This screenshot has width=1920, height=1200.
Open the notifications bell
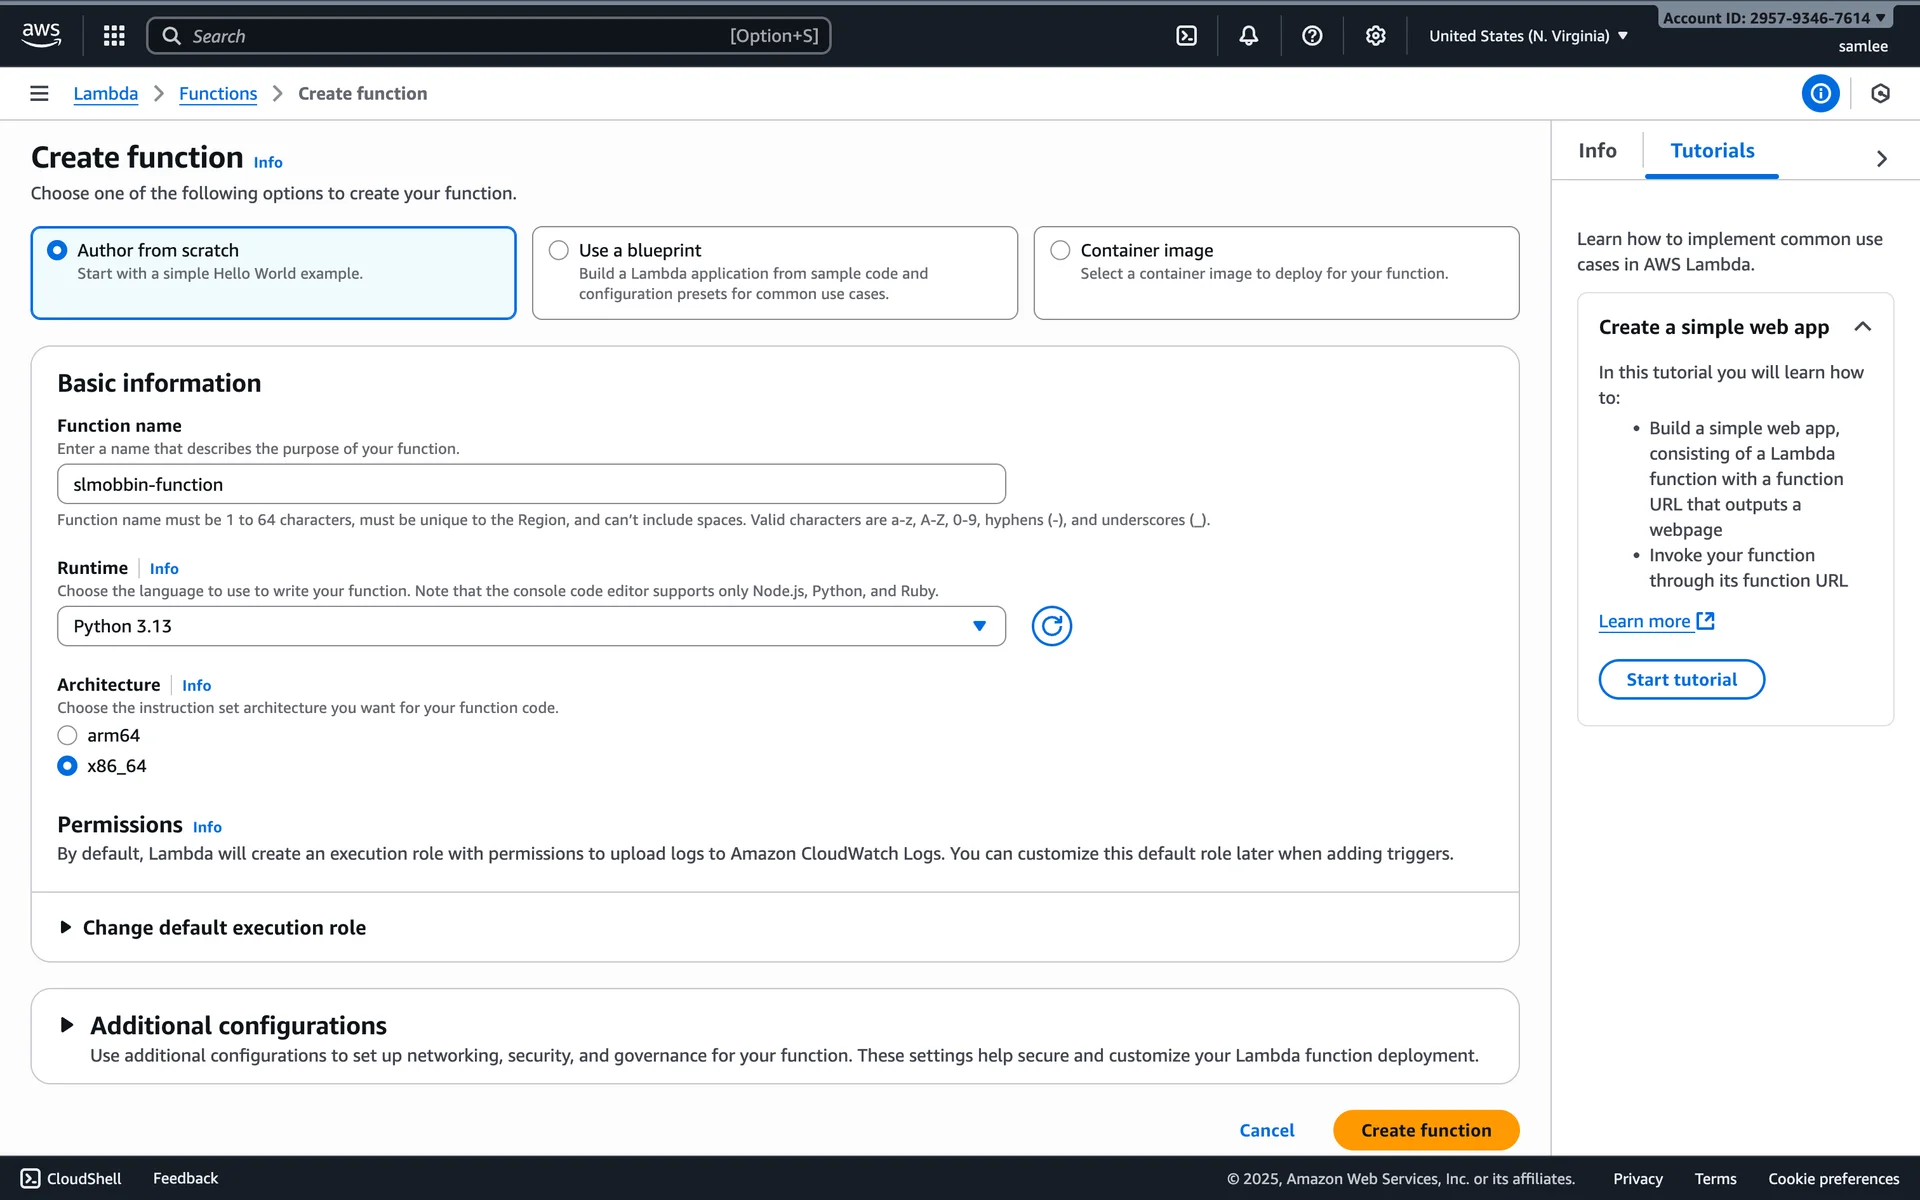[1249, 36]
